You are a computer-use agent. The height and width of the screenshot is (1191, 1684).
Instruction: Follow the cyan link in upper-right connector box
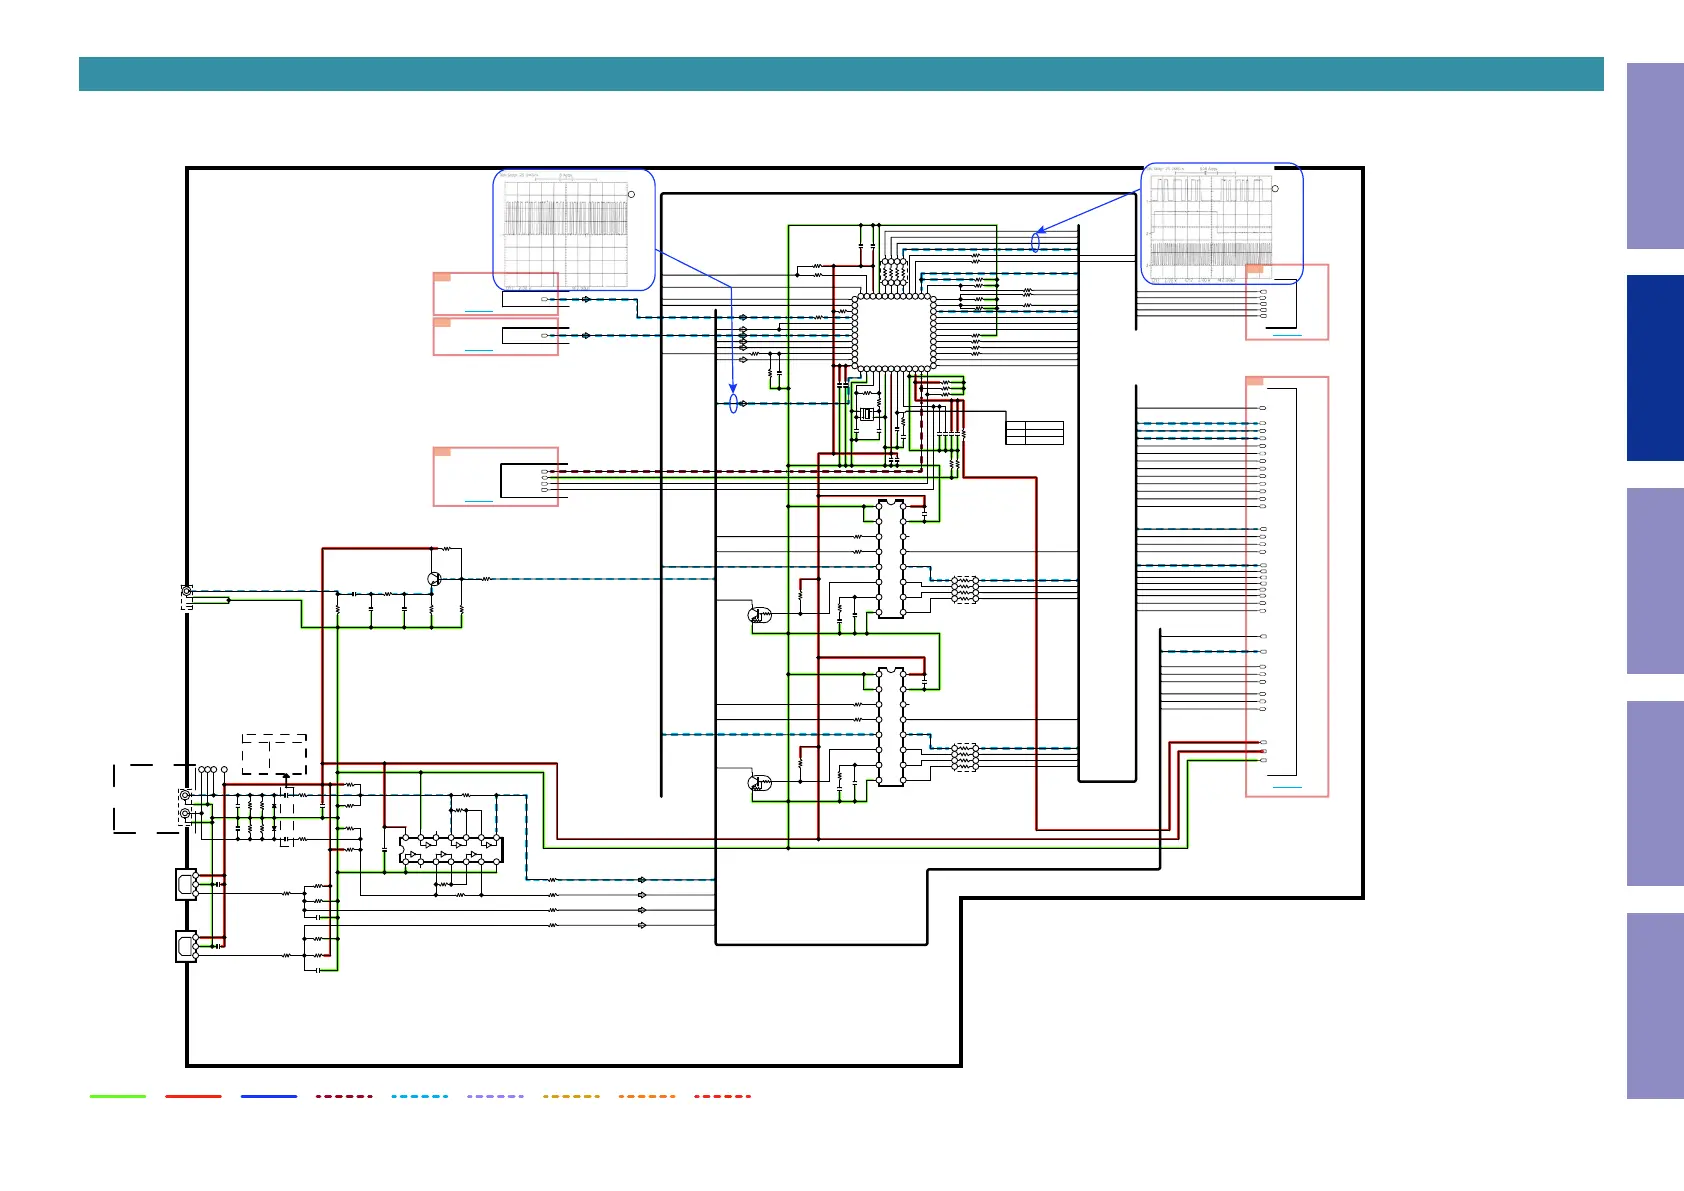tap(1287, 335)
